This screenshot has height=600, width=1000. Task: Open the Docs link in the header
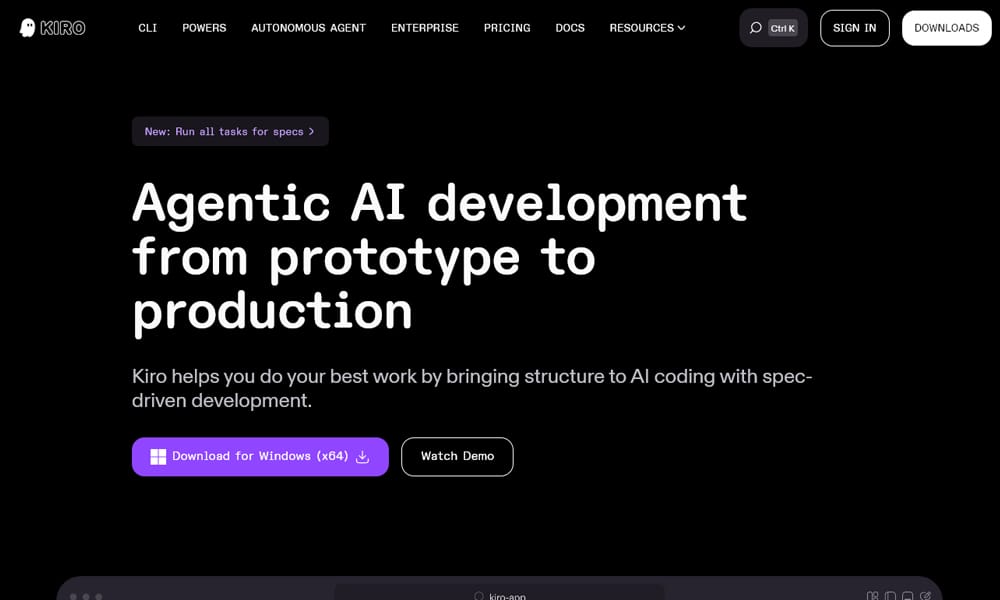570,28
